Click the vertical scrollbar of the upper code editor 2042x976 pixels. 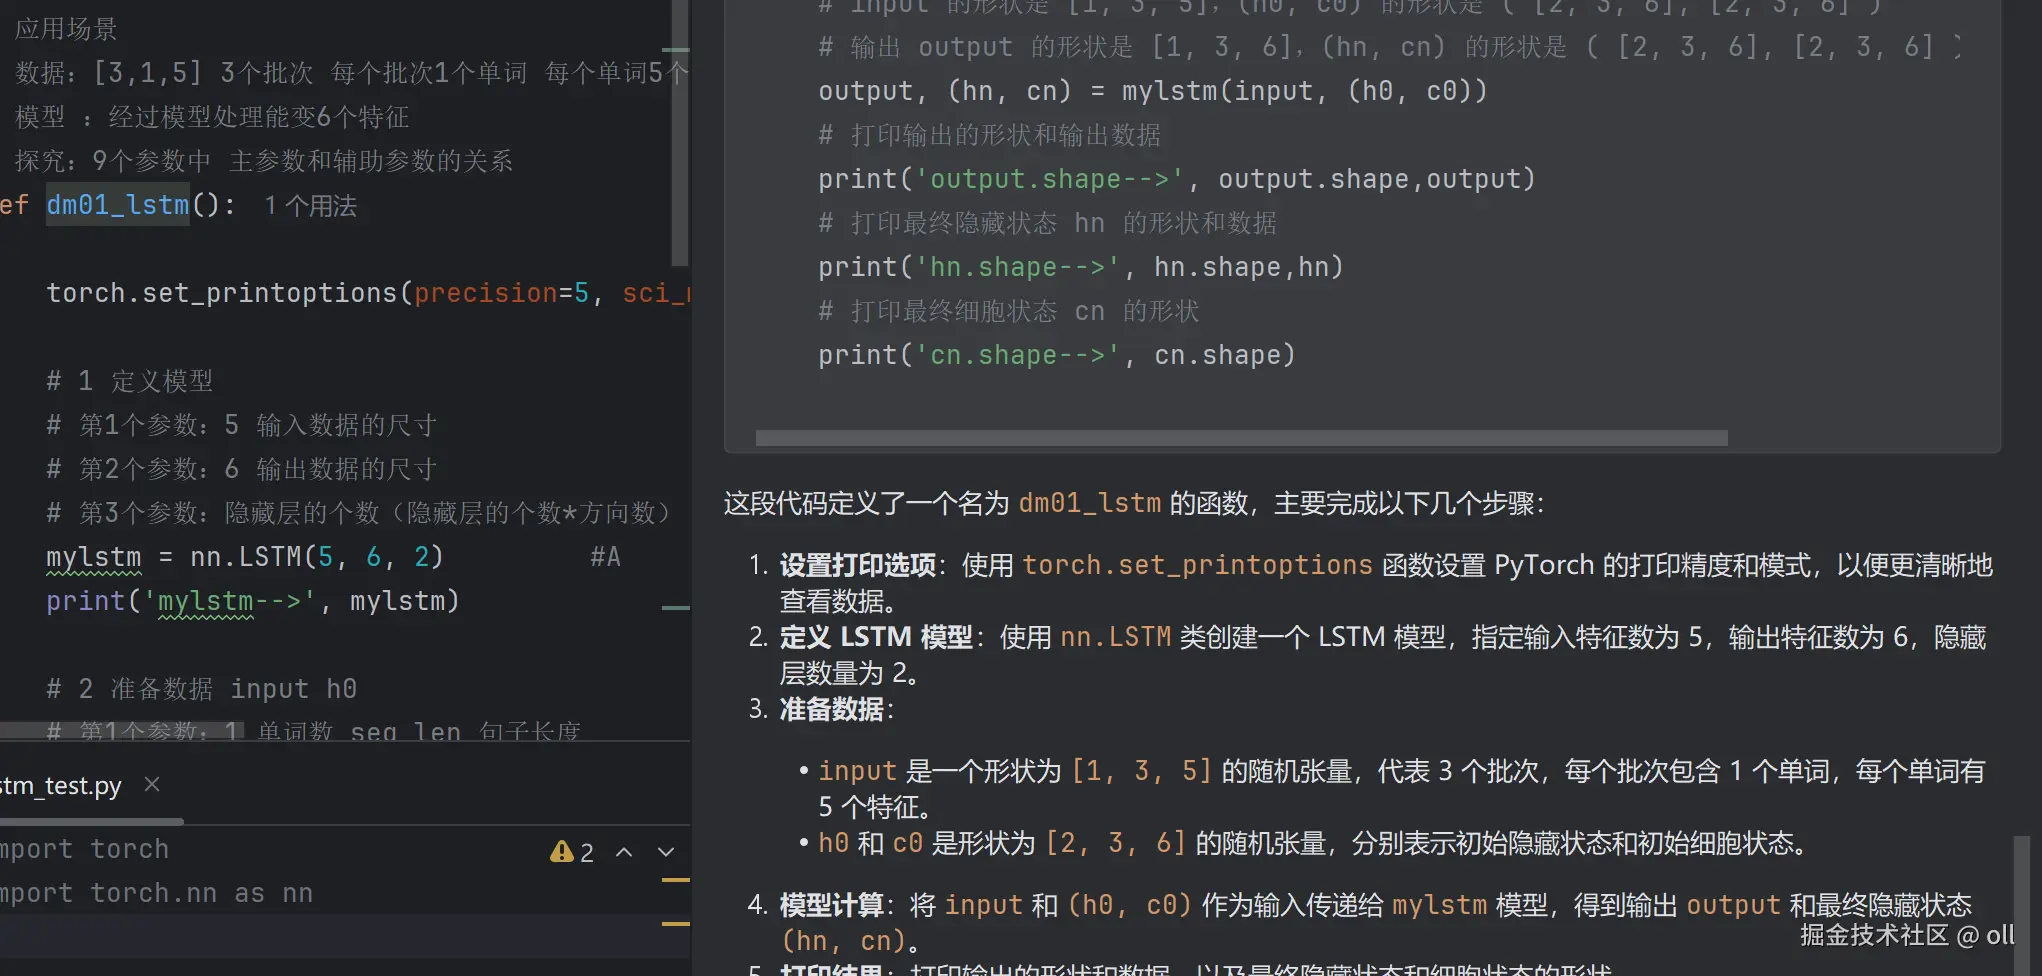[x=680, y=132]
